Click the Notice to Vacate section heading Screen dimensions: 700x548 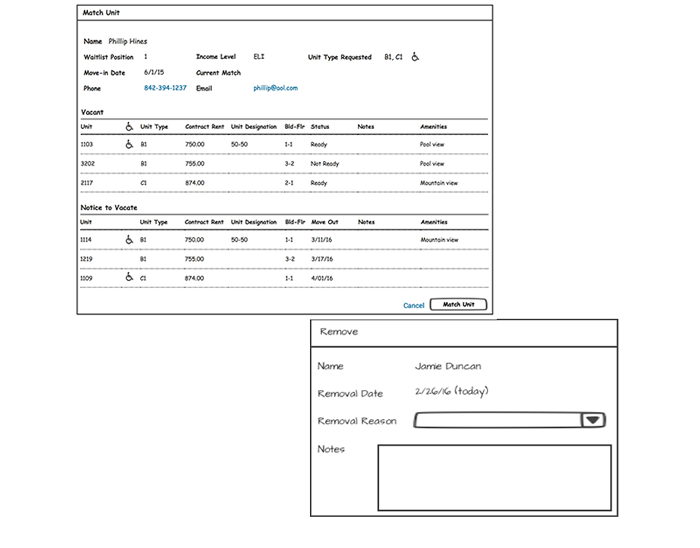pyautogui.click(x=108, y=208)
